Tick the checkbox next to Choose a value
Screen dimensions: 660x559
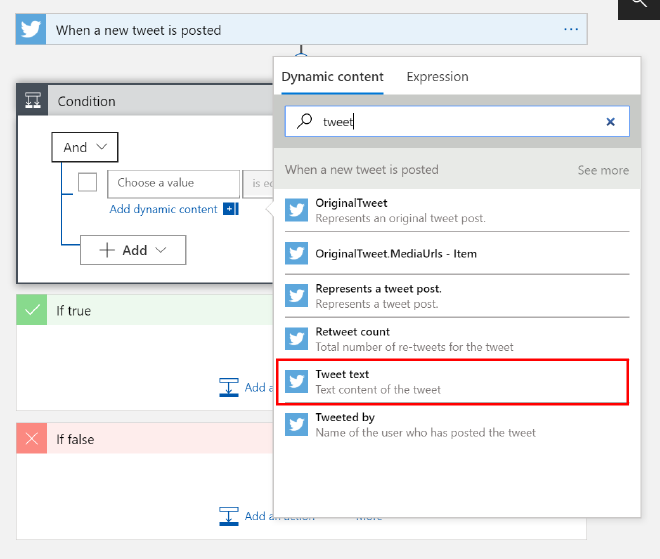[x=87, y=183]
